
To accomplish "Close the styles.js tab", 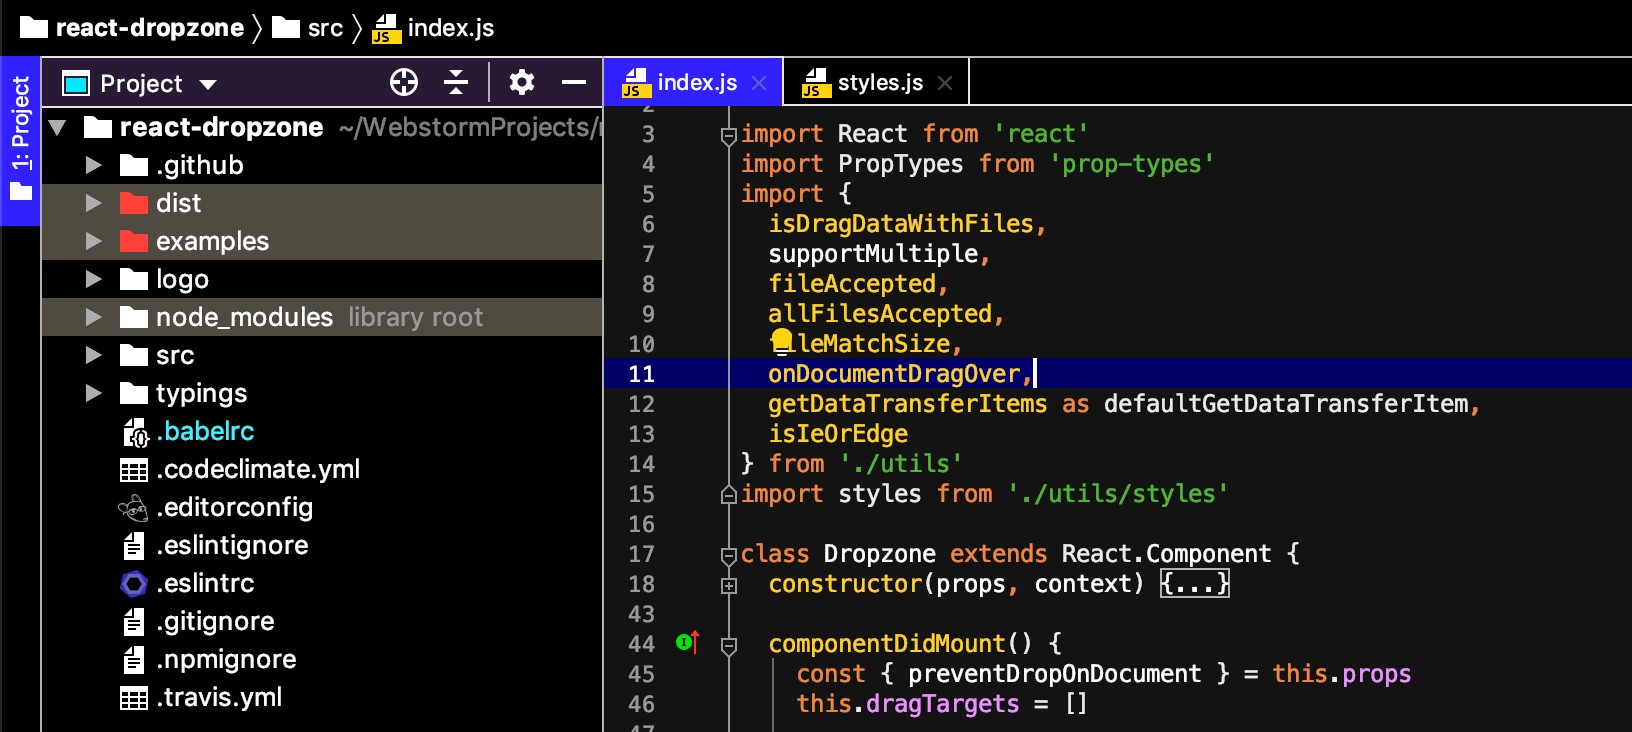I will [x=945, y=83].
